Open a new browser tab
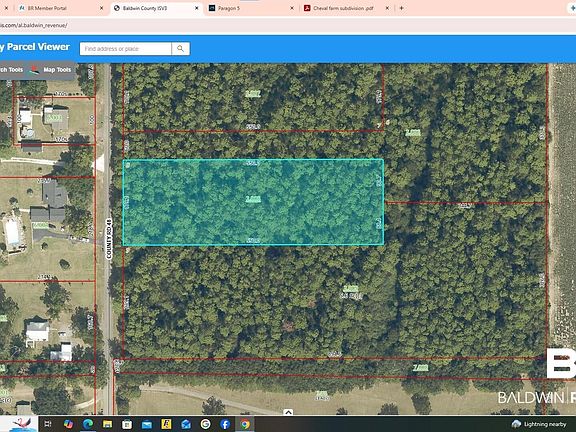This screenshot has height=432, width=576. click(x=402, y=8)
